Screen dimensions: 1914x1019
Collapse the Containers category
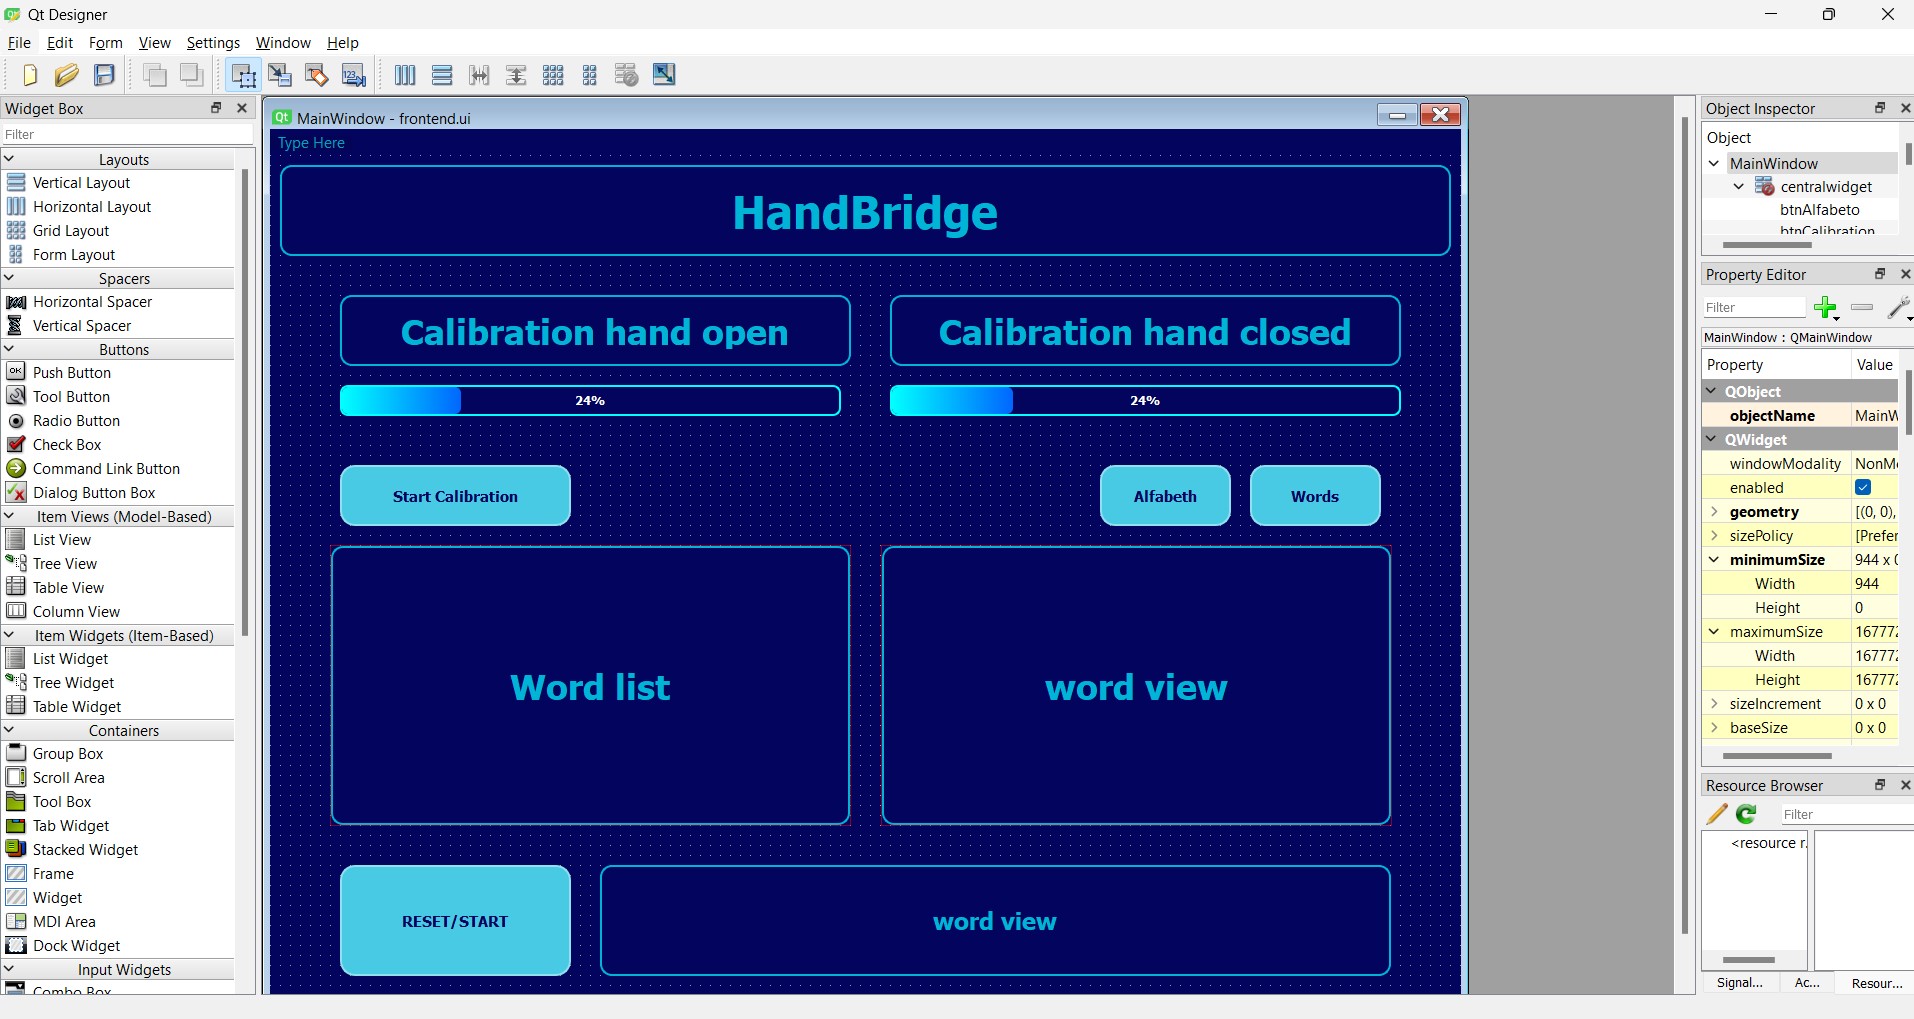[9, 730]
